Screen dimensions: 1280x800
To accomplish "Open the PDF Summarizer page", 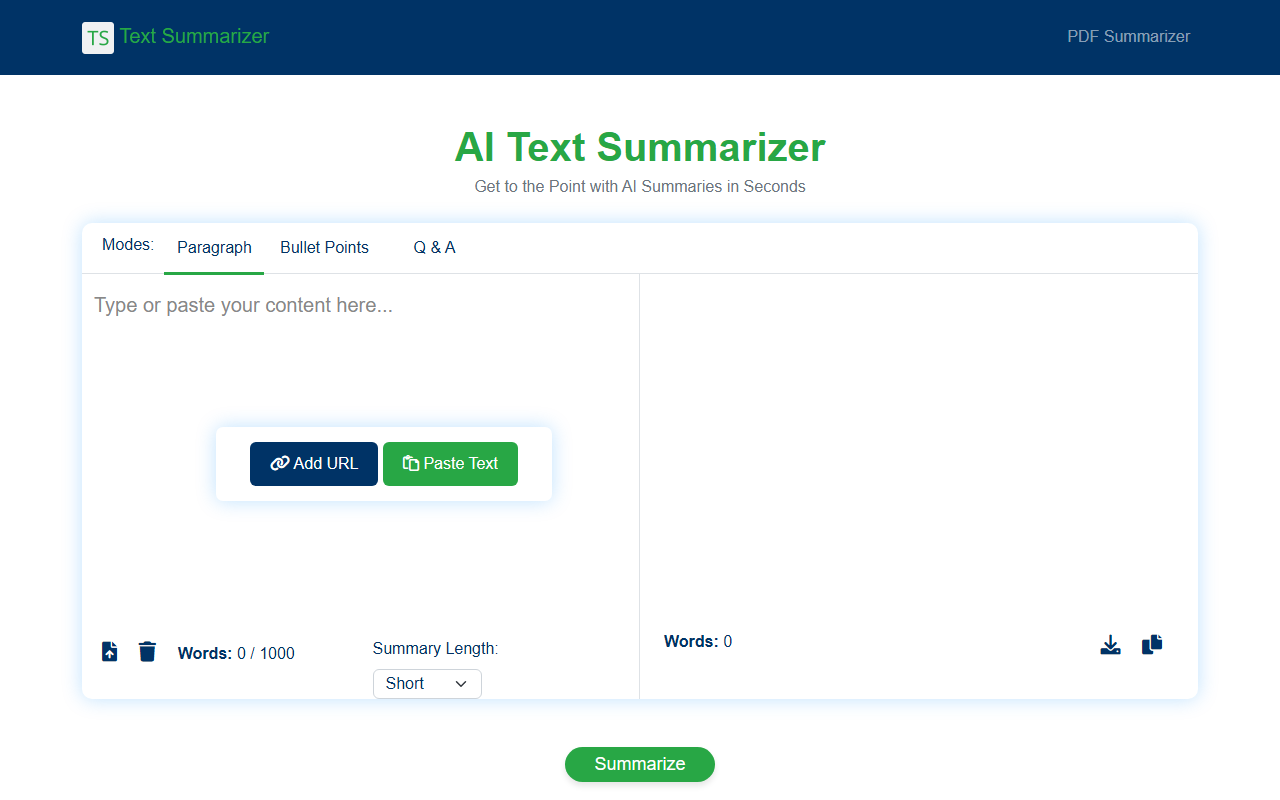I will pos(1128,37).
